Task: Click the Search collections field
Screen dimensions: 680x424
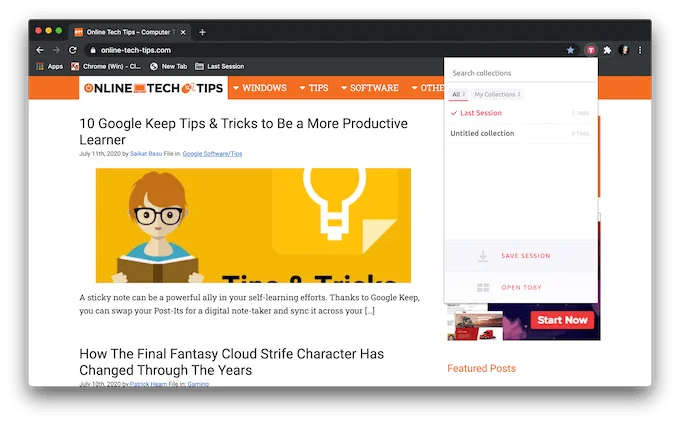Action: 520,73
